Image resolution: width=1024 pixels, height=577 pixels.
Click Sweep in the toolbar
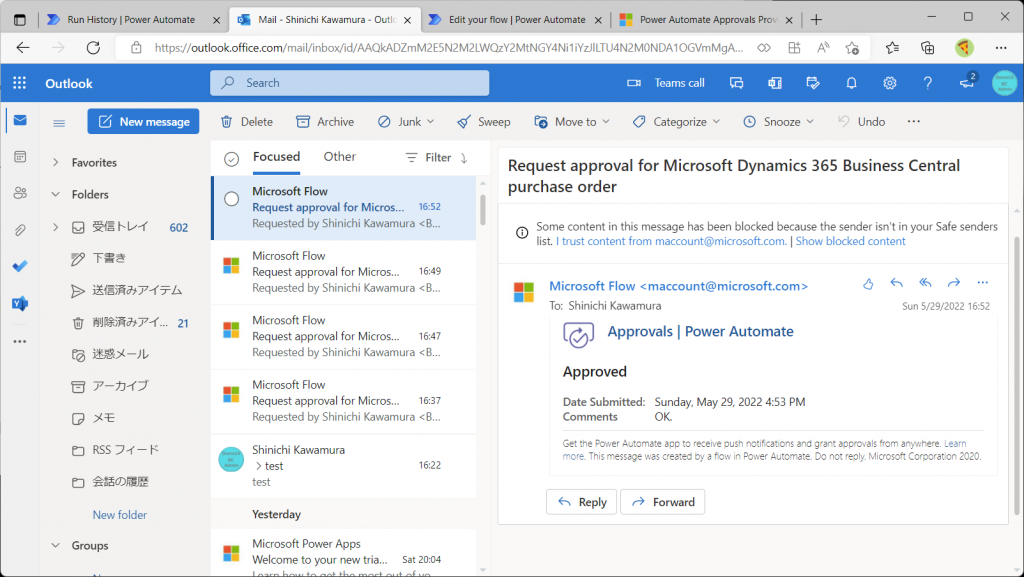(x=484, y=122)
